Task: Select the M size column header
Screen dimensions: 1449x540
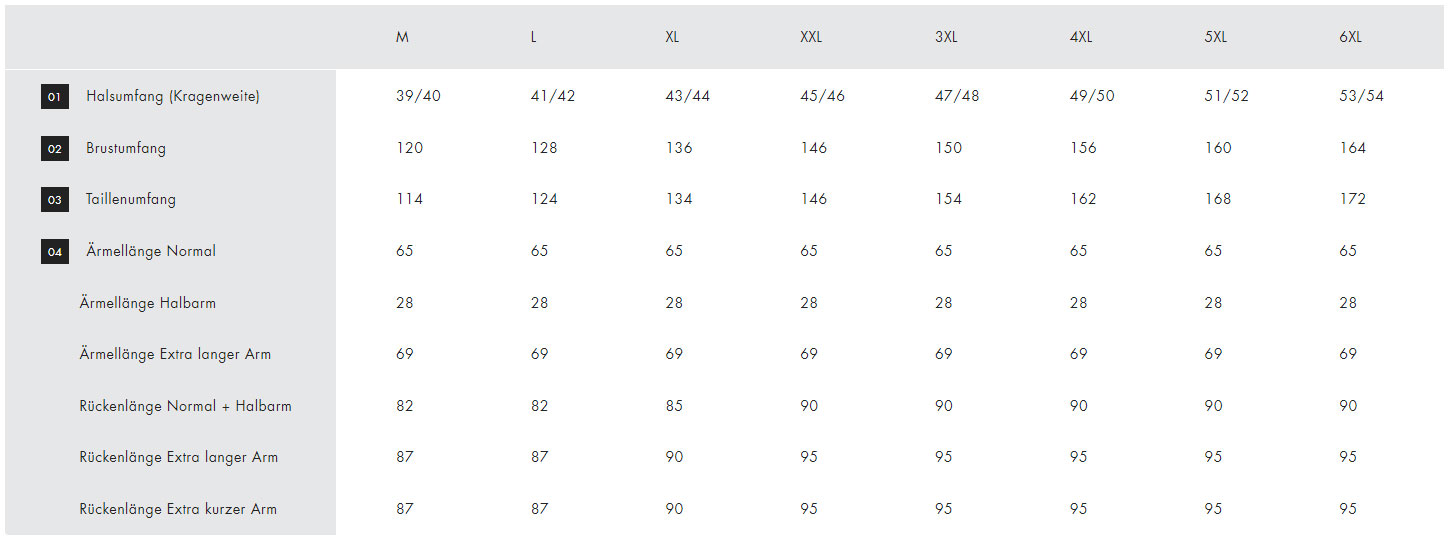Action: point(402,37)
